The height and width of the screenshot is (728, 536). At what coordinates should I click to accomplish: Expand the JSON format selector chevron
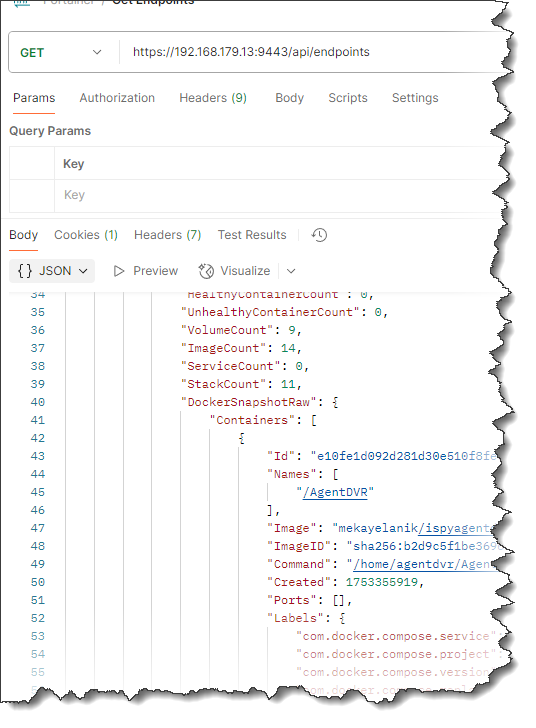[83, 271]
